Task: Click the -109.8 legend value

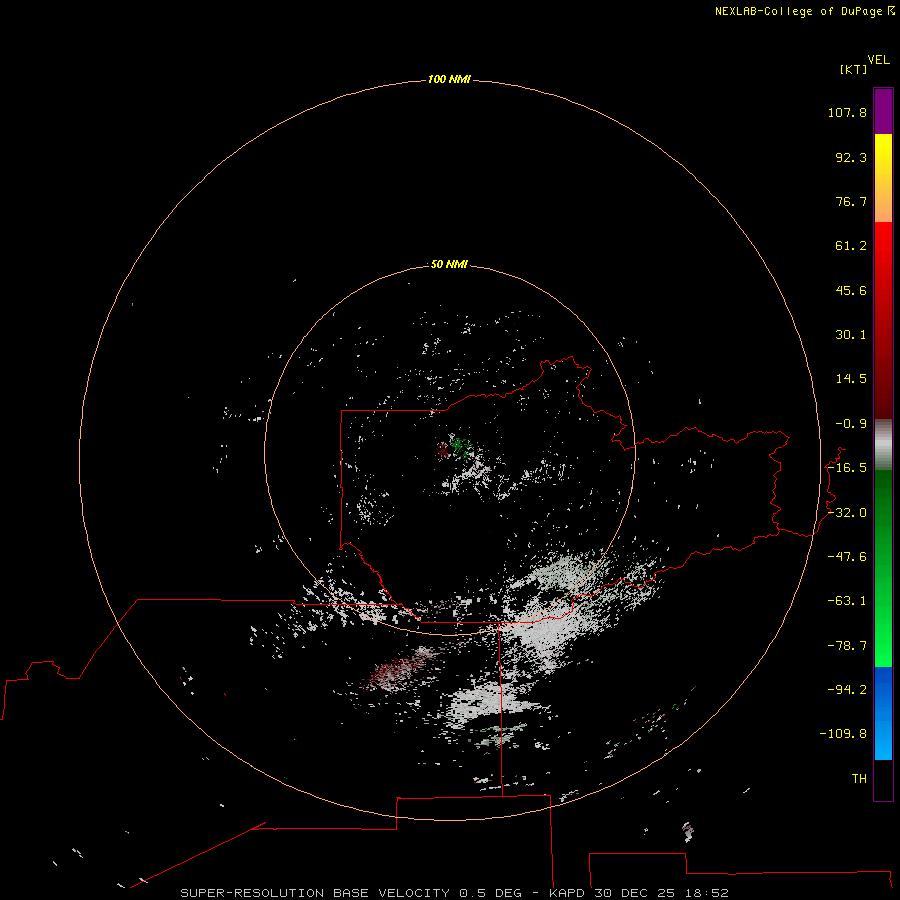Action: click(x=843, y=734)
